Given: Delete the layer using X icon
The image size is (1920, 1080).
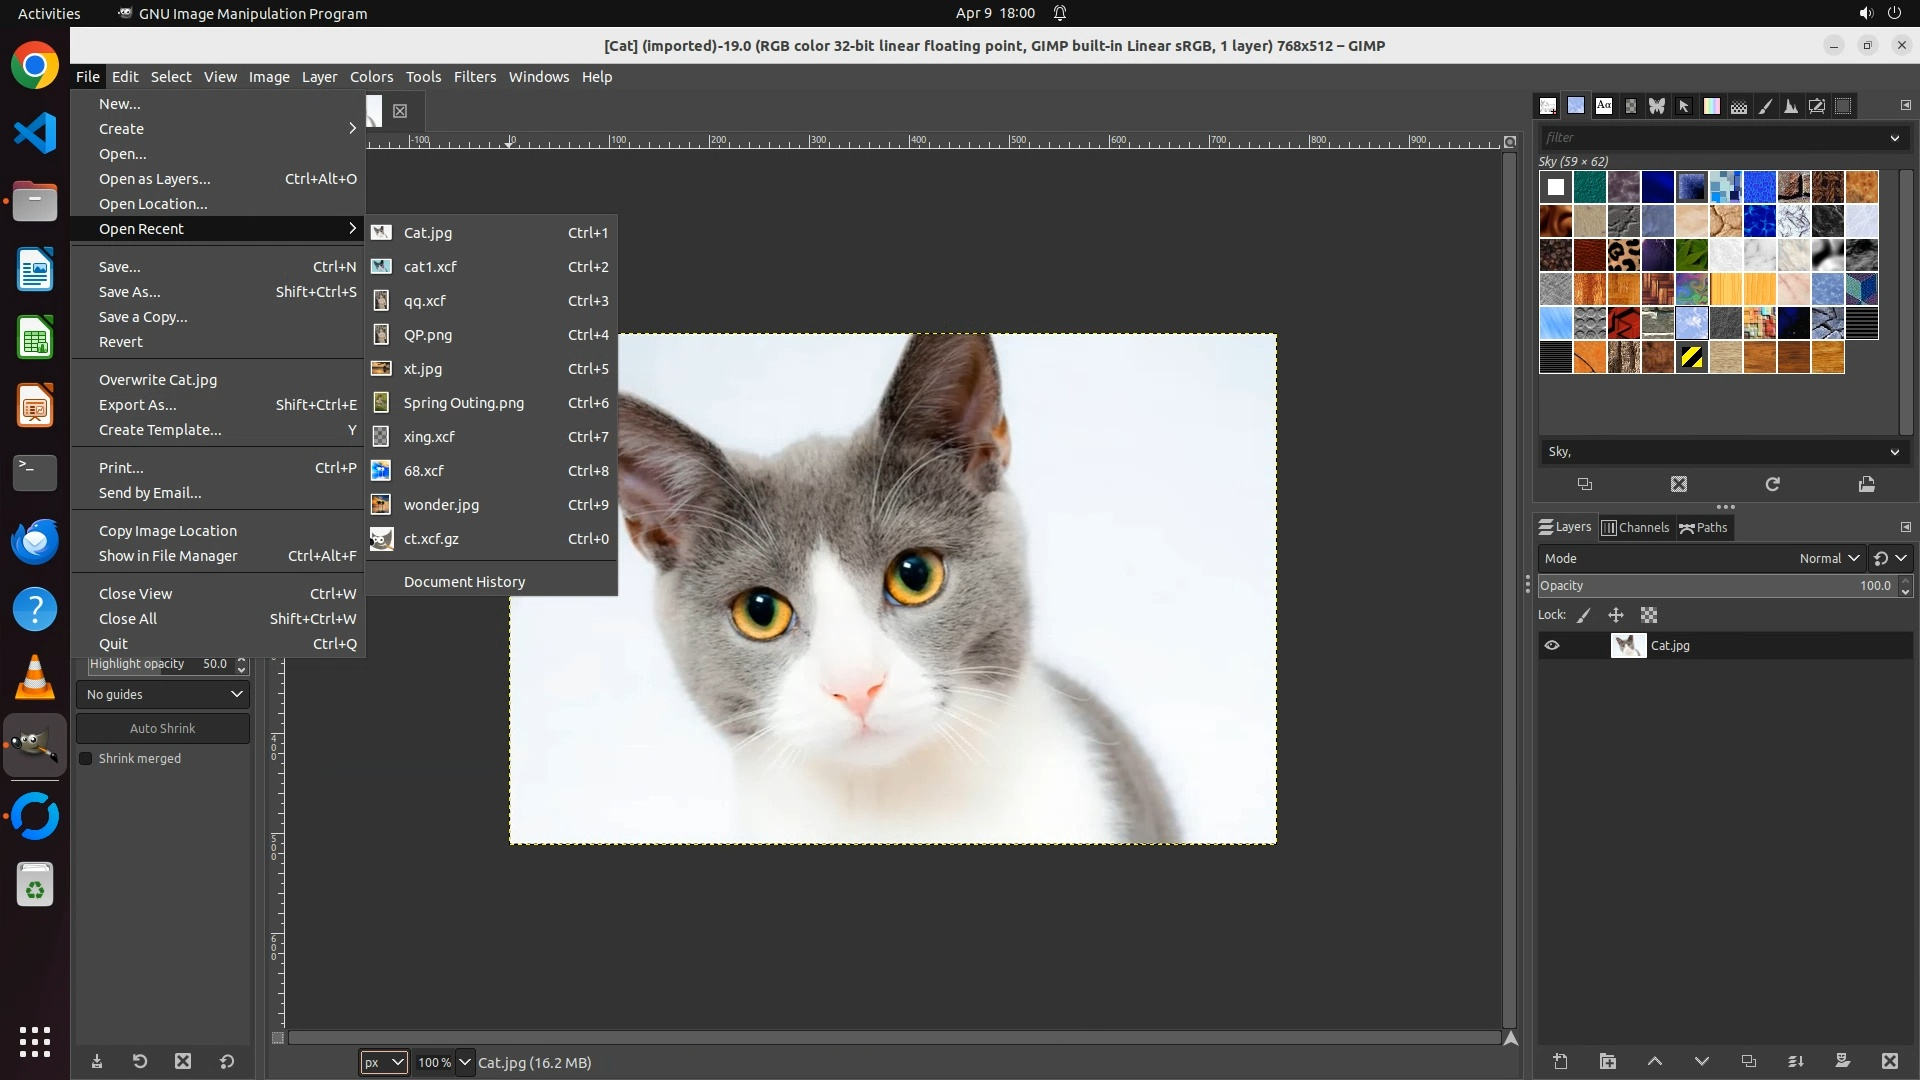Looking at the screenshot, I should click(x=1889, y=1061).
